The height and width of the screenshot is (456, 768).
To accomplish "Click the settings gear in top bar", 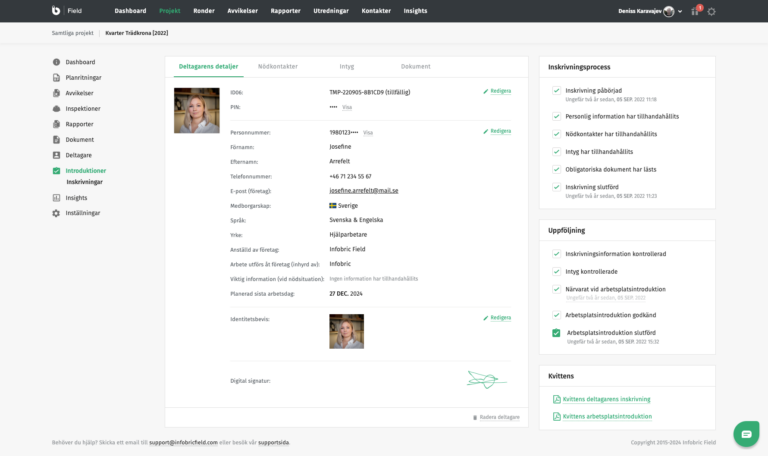I will click(711, 11).
